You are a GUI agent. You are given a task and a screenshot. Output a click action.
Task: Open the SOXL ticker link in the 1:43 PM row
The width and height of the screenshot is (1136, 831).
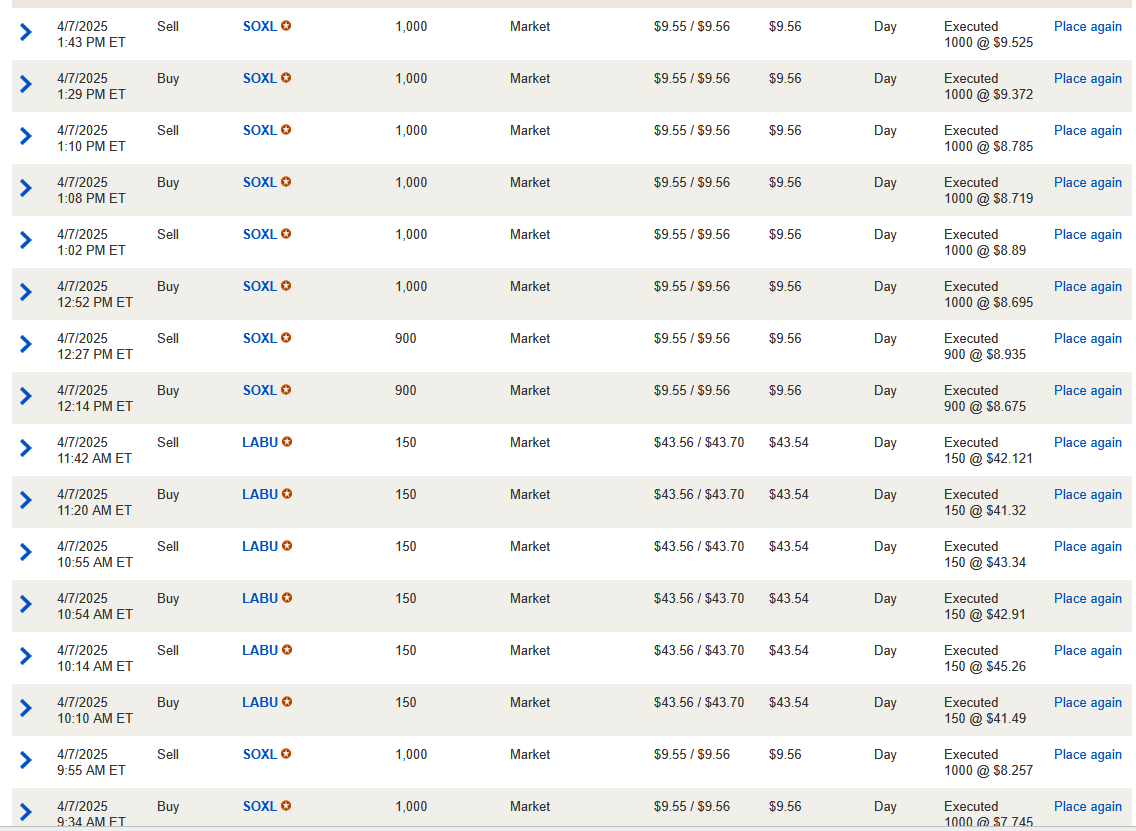[x=259, y=26]
